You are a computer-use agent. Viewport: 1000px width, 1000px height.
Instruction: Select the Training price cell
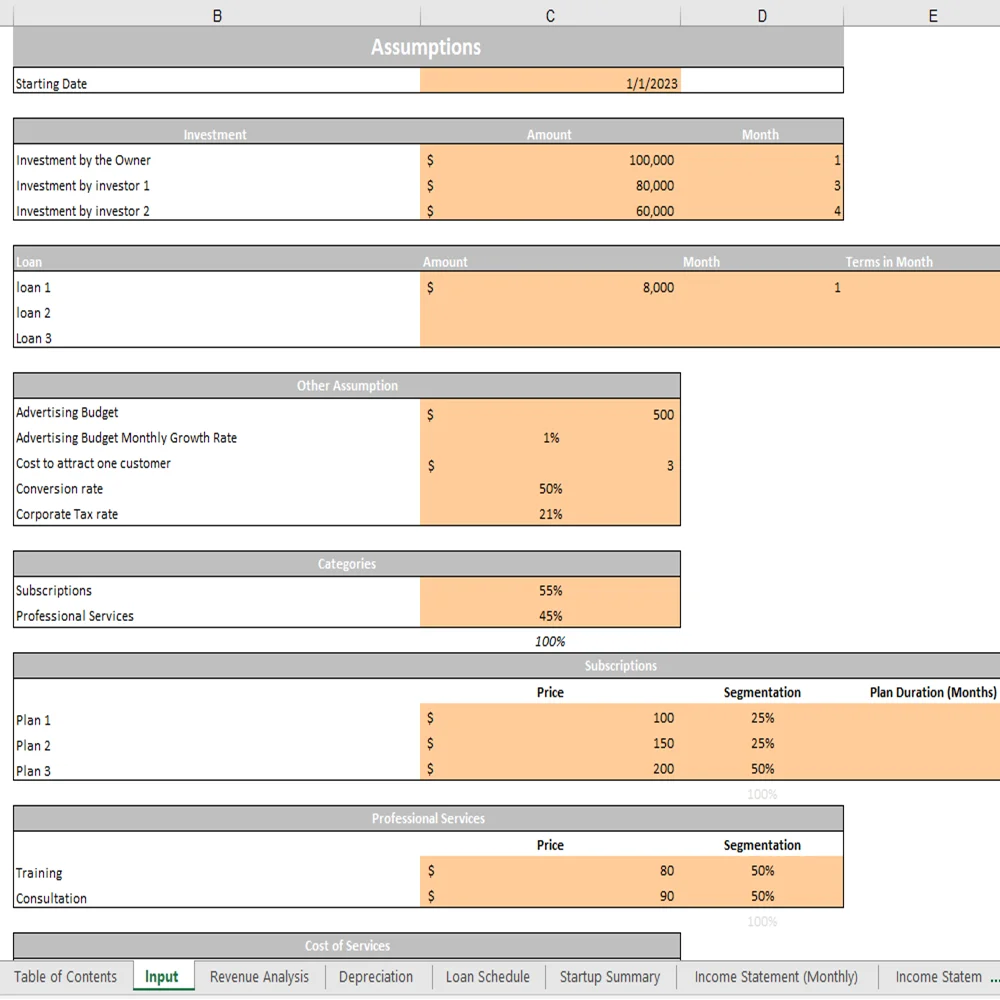[x=550, y=872]
